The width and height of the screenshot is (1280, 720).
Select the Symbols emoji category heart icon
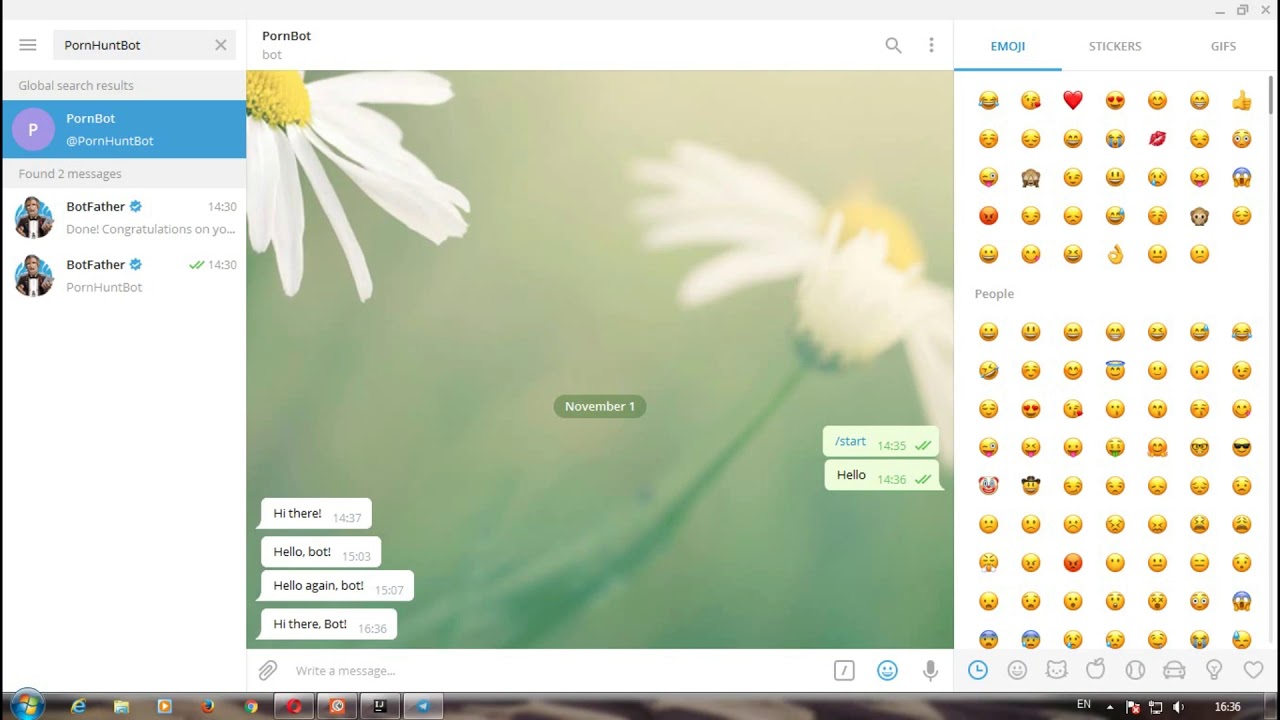[1253, 671]
